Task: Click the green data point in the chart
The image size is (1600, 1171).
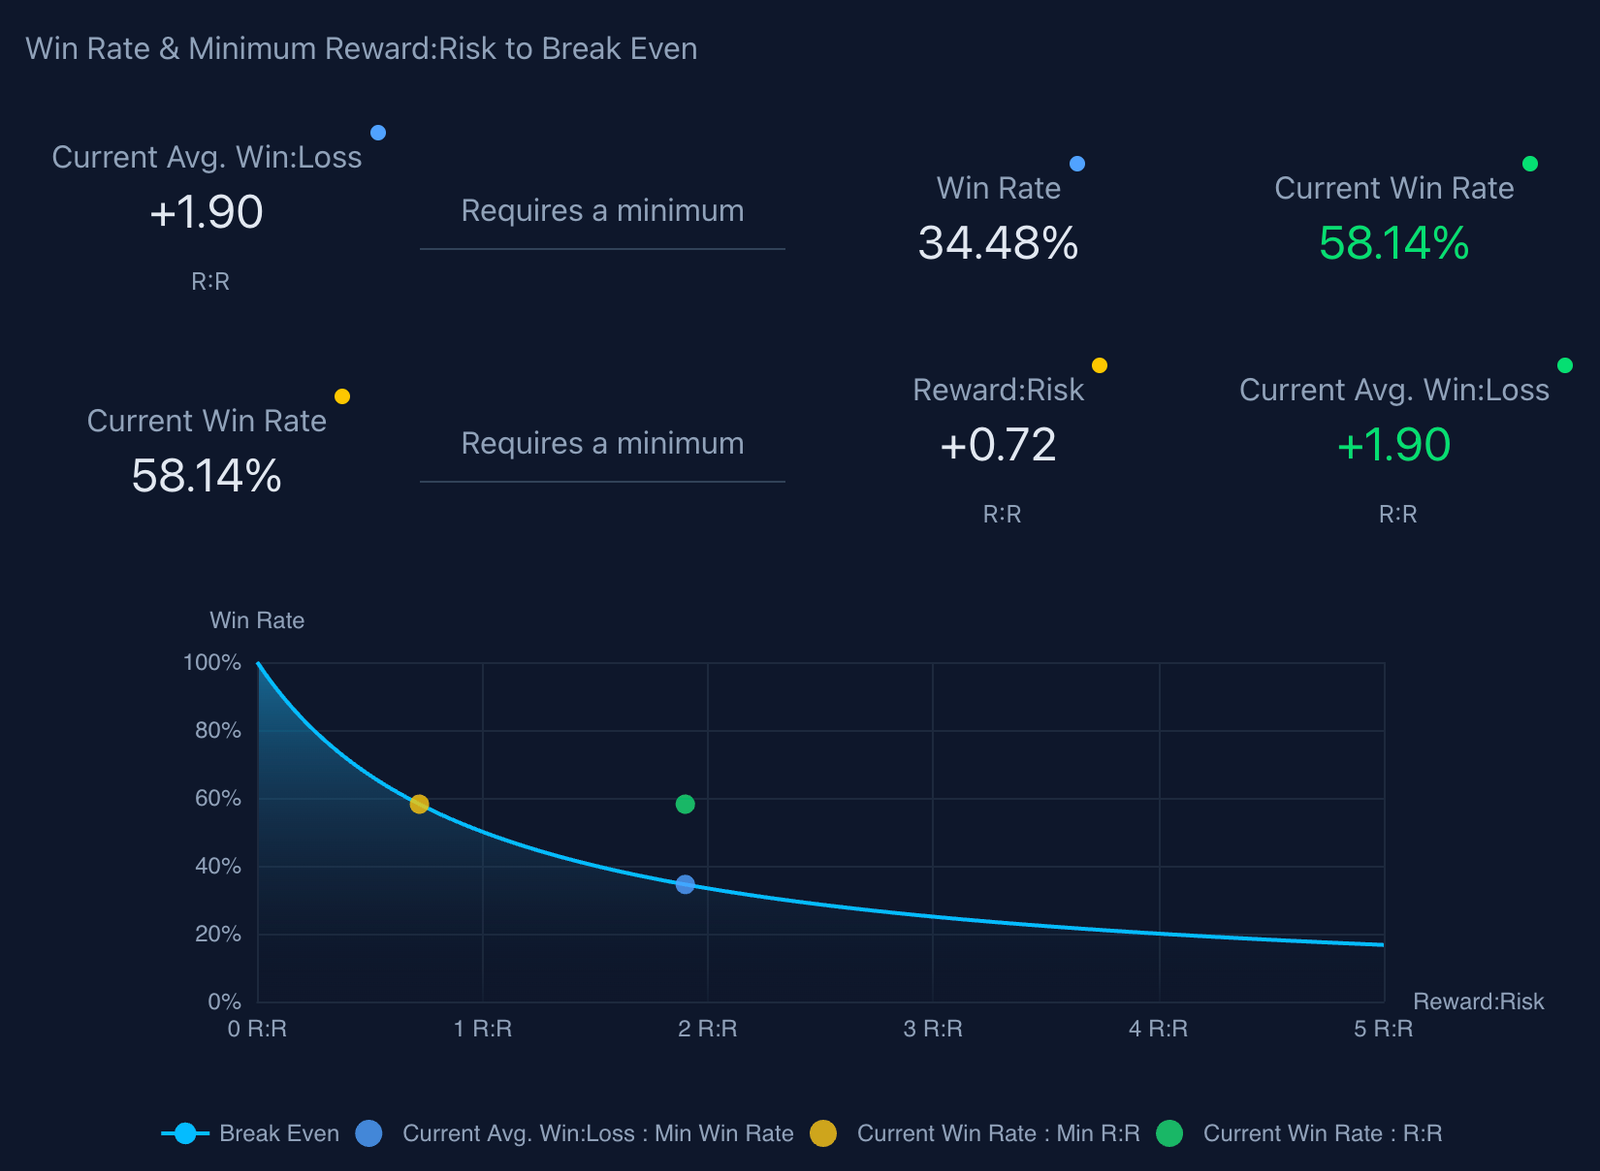Action: tap(685, 804)
